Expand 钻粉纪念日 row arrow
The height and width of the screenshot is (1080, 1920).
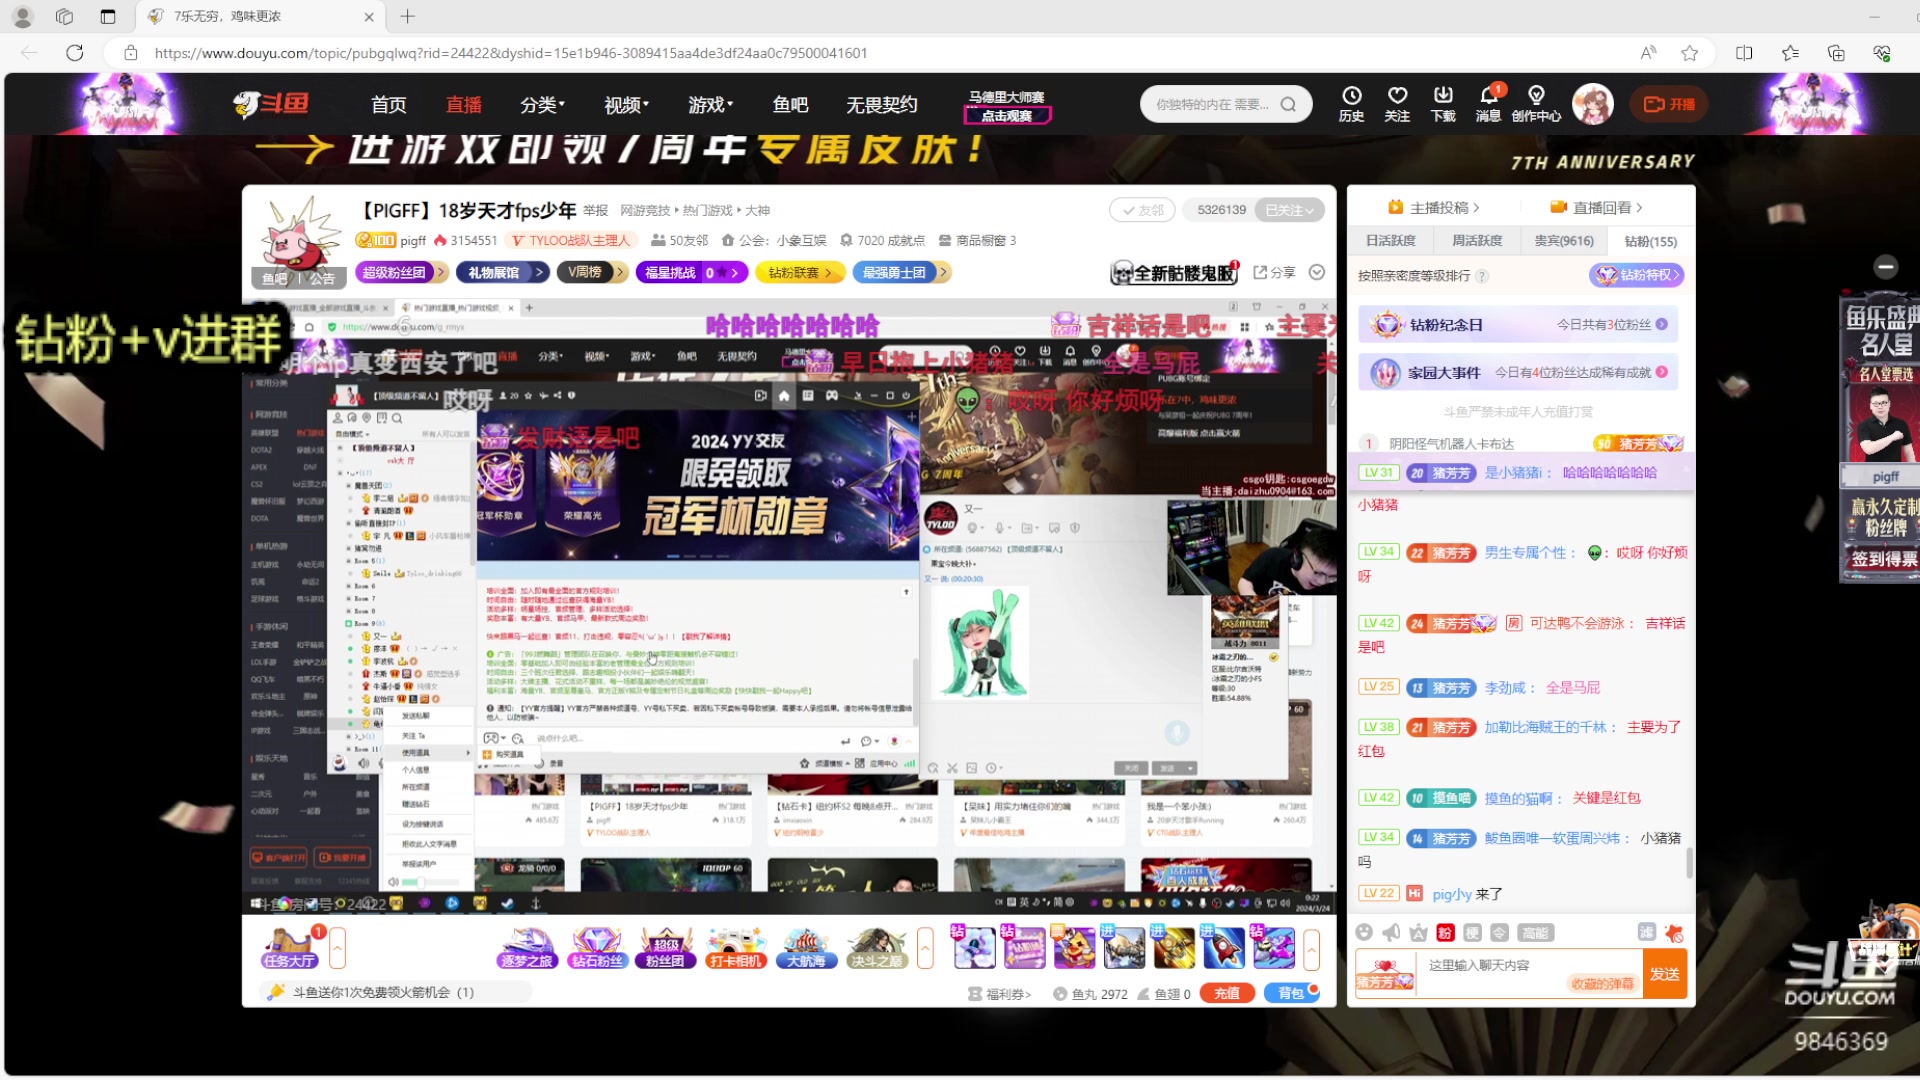pyautogui.click(x=1661, y=324)
